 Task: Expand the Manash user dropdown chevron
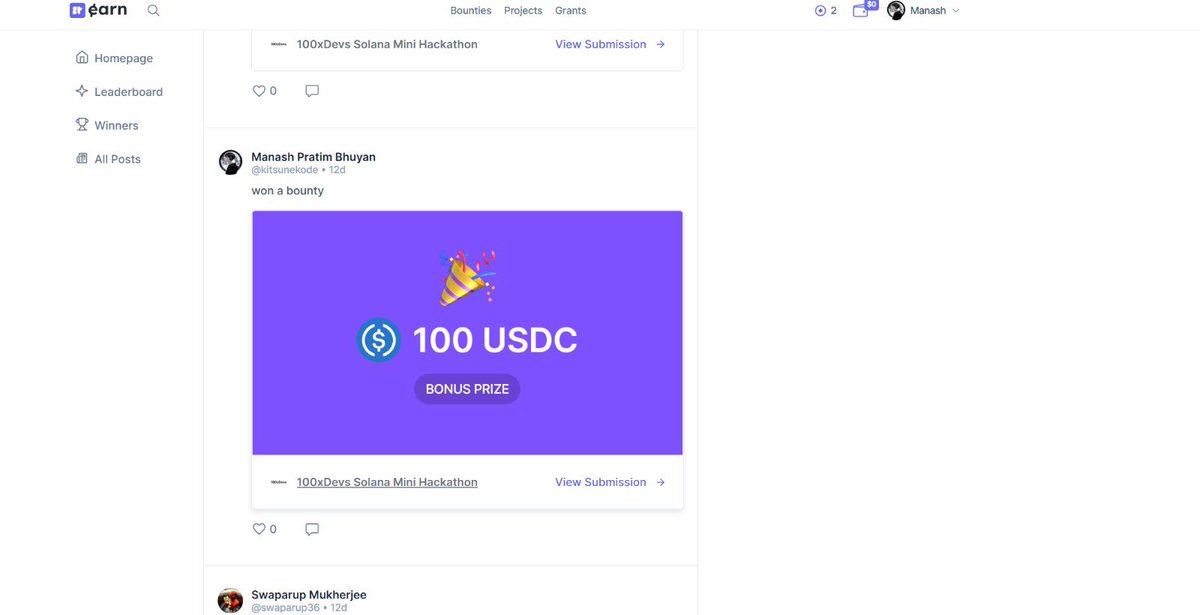tap(955, 10)
